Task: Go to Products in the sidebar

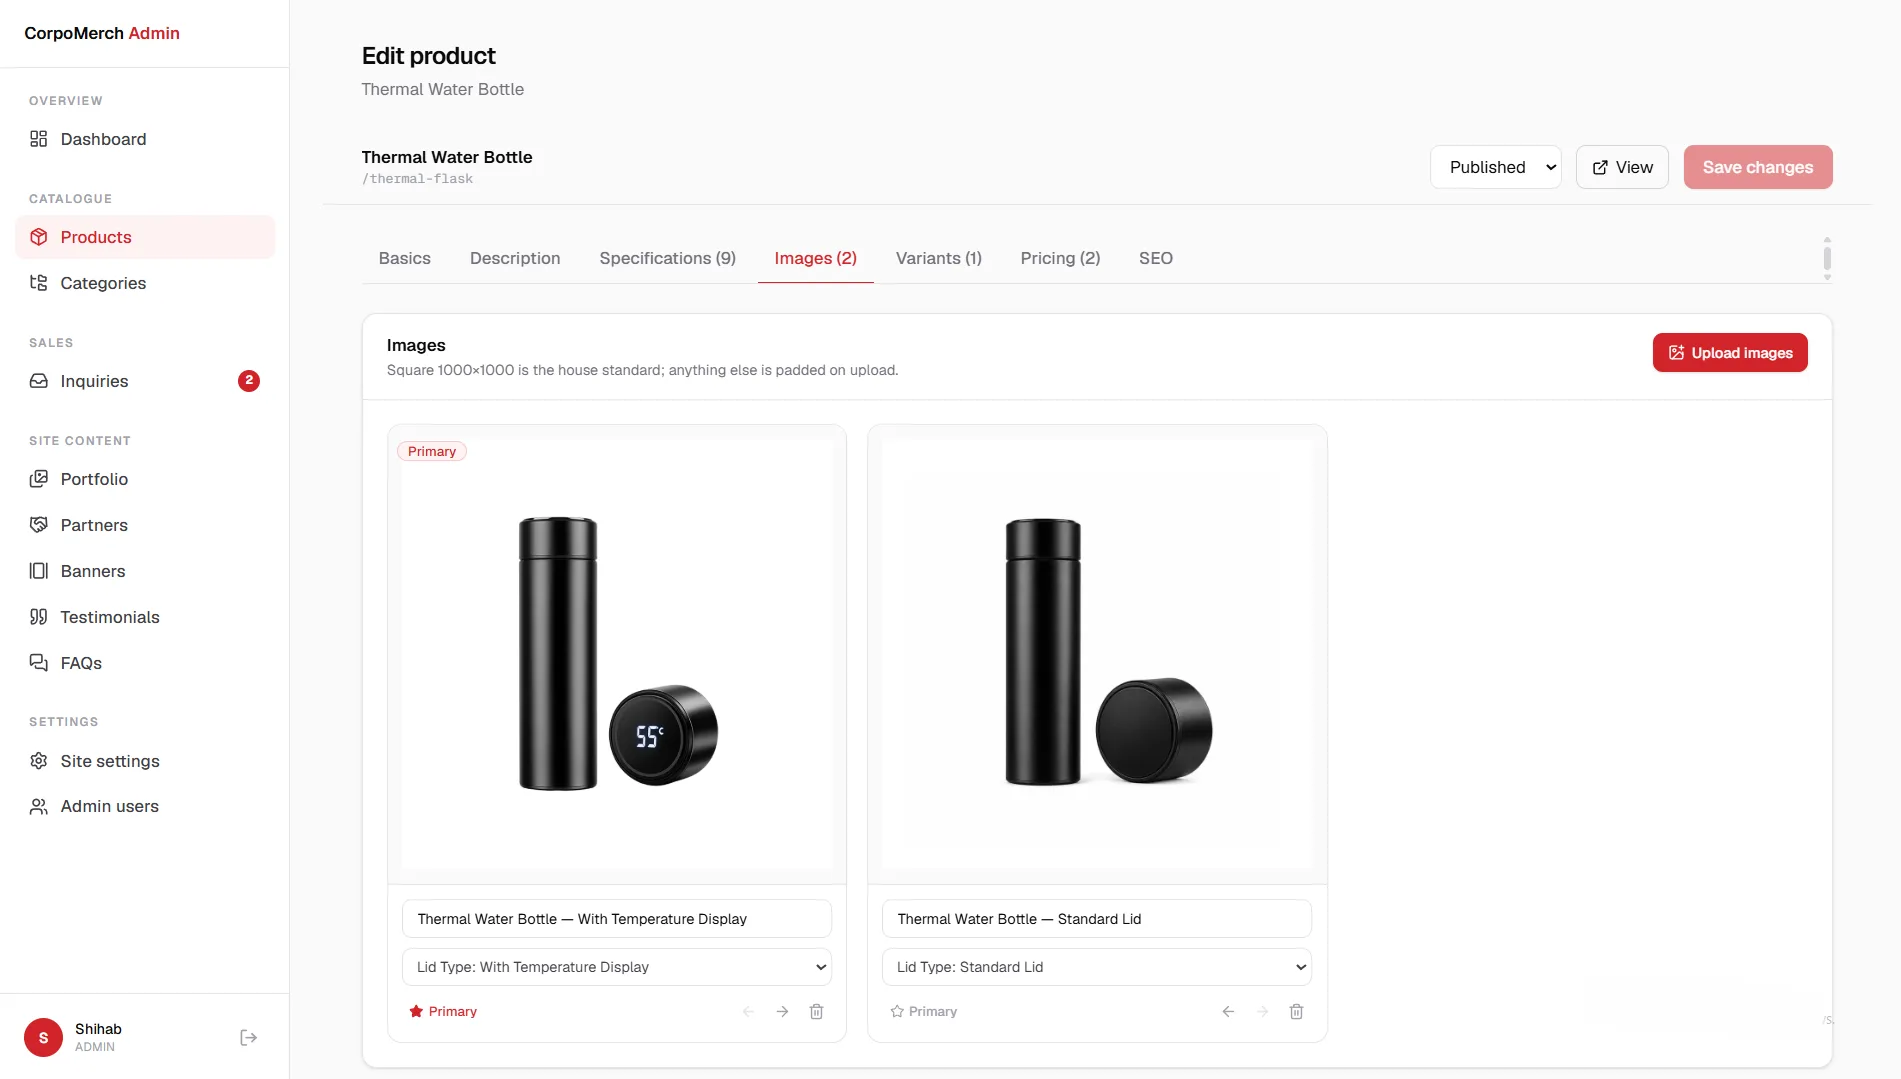Action: click(x=145, y=237)
